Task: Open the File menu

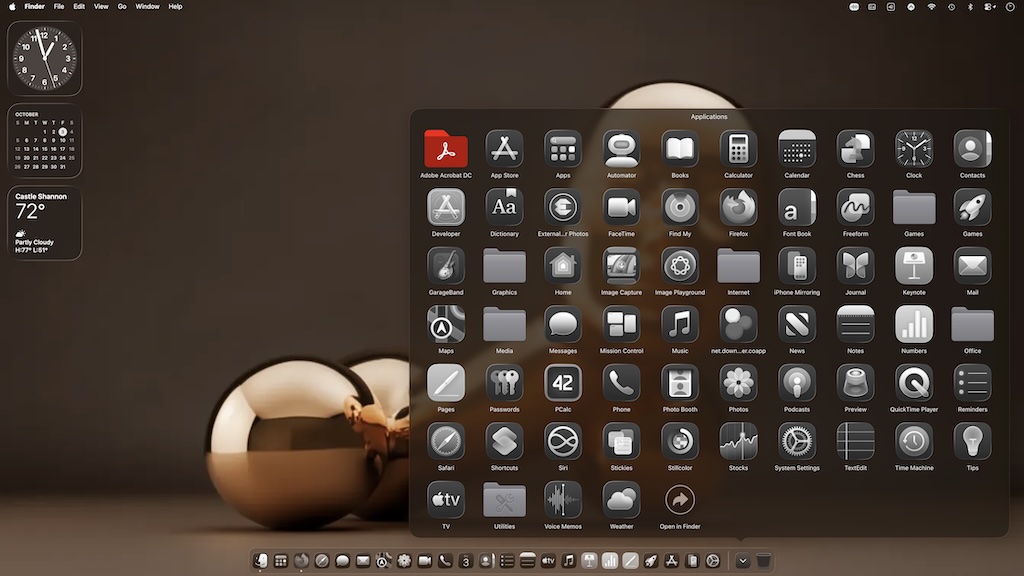Action: tap(59, 7)
